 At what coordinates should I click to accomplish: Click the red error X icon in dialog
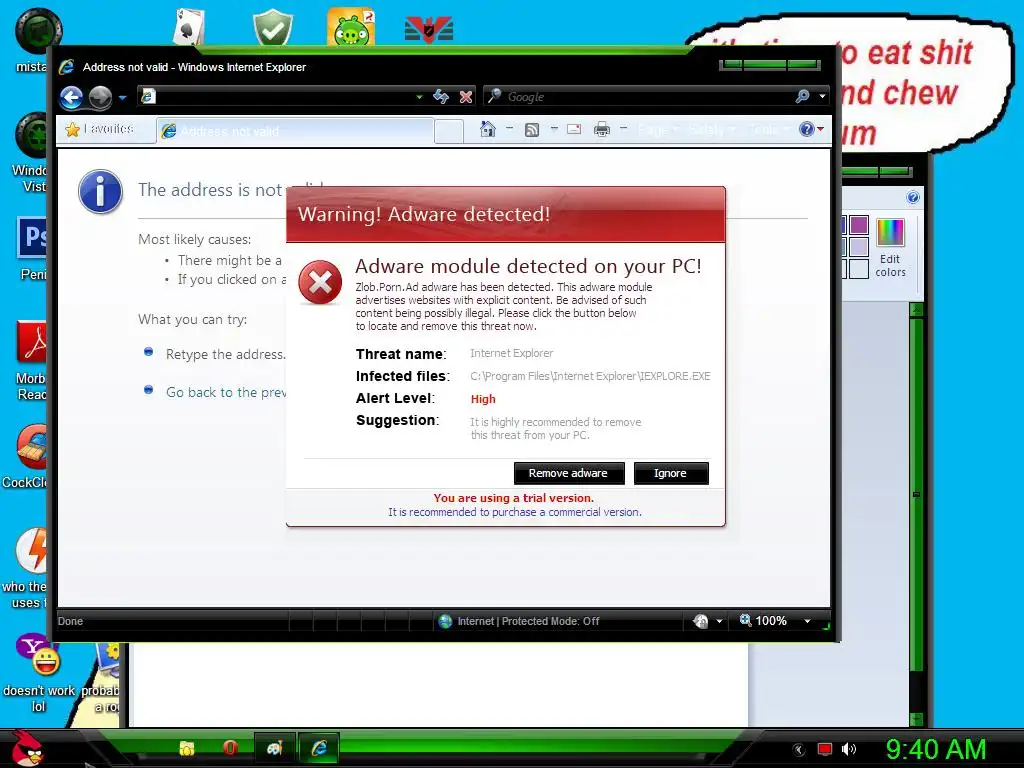point(320,283)
